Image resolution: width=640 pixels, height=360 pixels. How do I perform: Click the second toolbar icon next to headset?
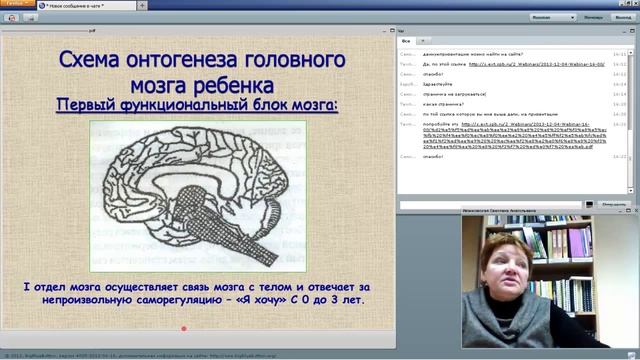click(x=30, y=18)
